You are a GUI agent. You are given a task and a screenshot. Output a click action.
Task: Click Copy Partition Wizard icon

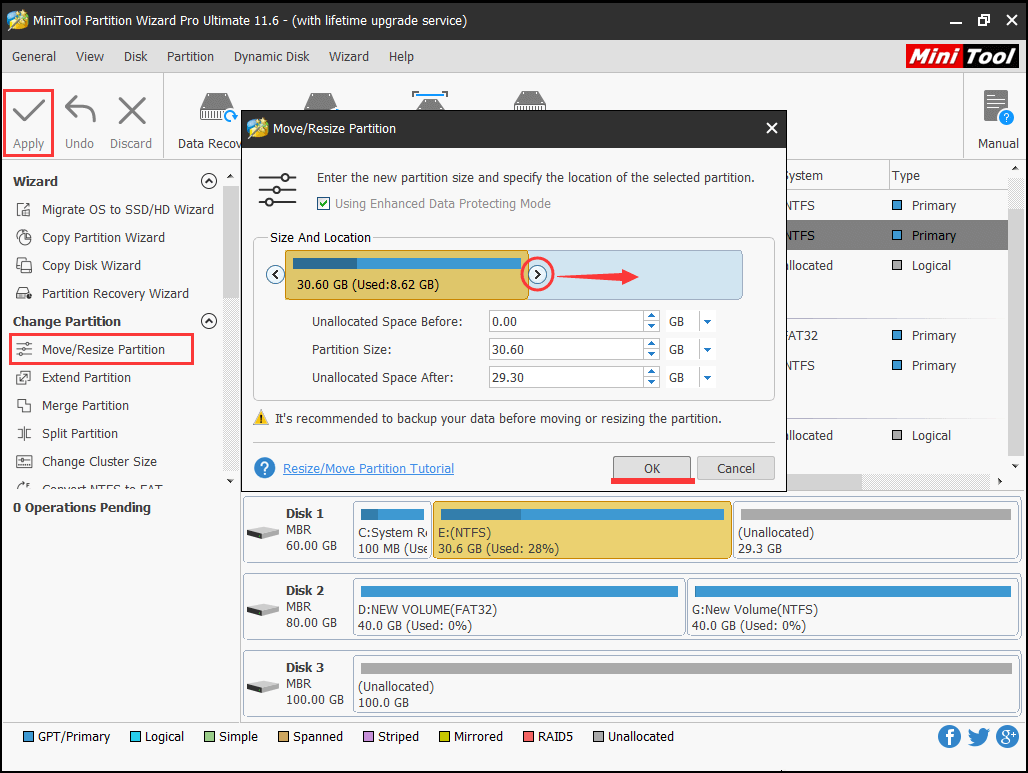(24, 237)
